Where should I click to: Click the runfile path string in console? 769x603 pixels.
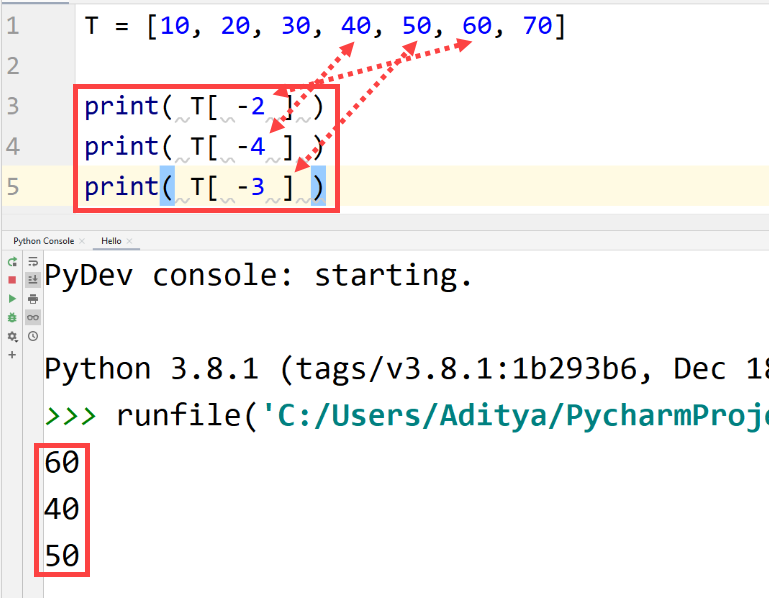click(516, 417)
